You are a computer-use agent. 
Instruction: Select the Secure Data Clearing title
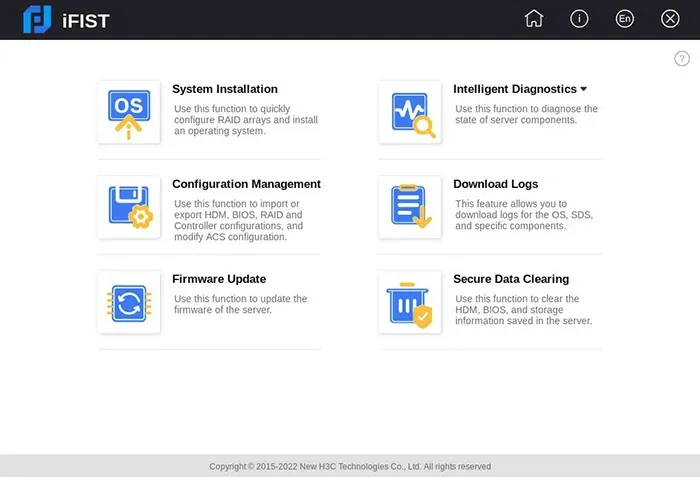[511, 279]
